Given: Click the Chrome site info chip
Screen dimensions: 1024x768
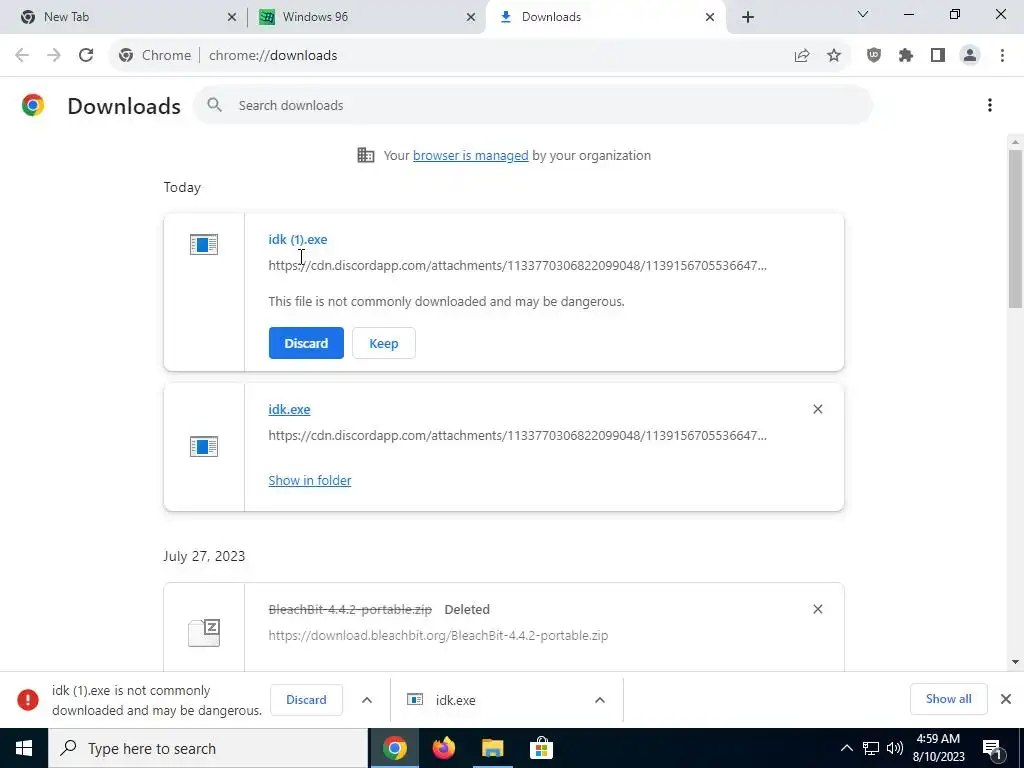Looking at the screenshot, I should (x=155, y=56).
